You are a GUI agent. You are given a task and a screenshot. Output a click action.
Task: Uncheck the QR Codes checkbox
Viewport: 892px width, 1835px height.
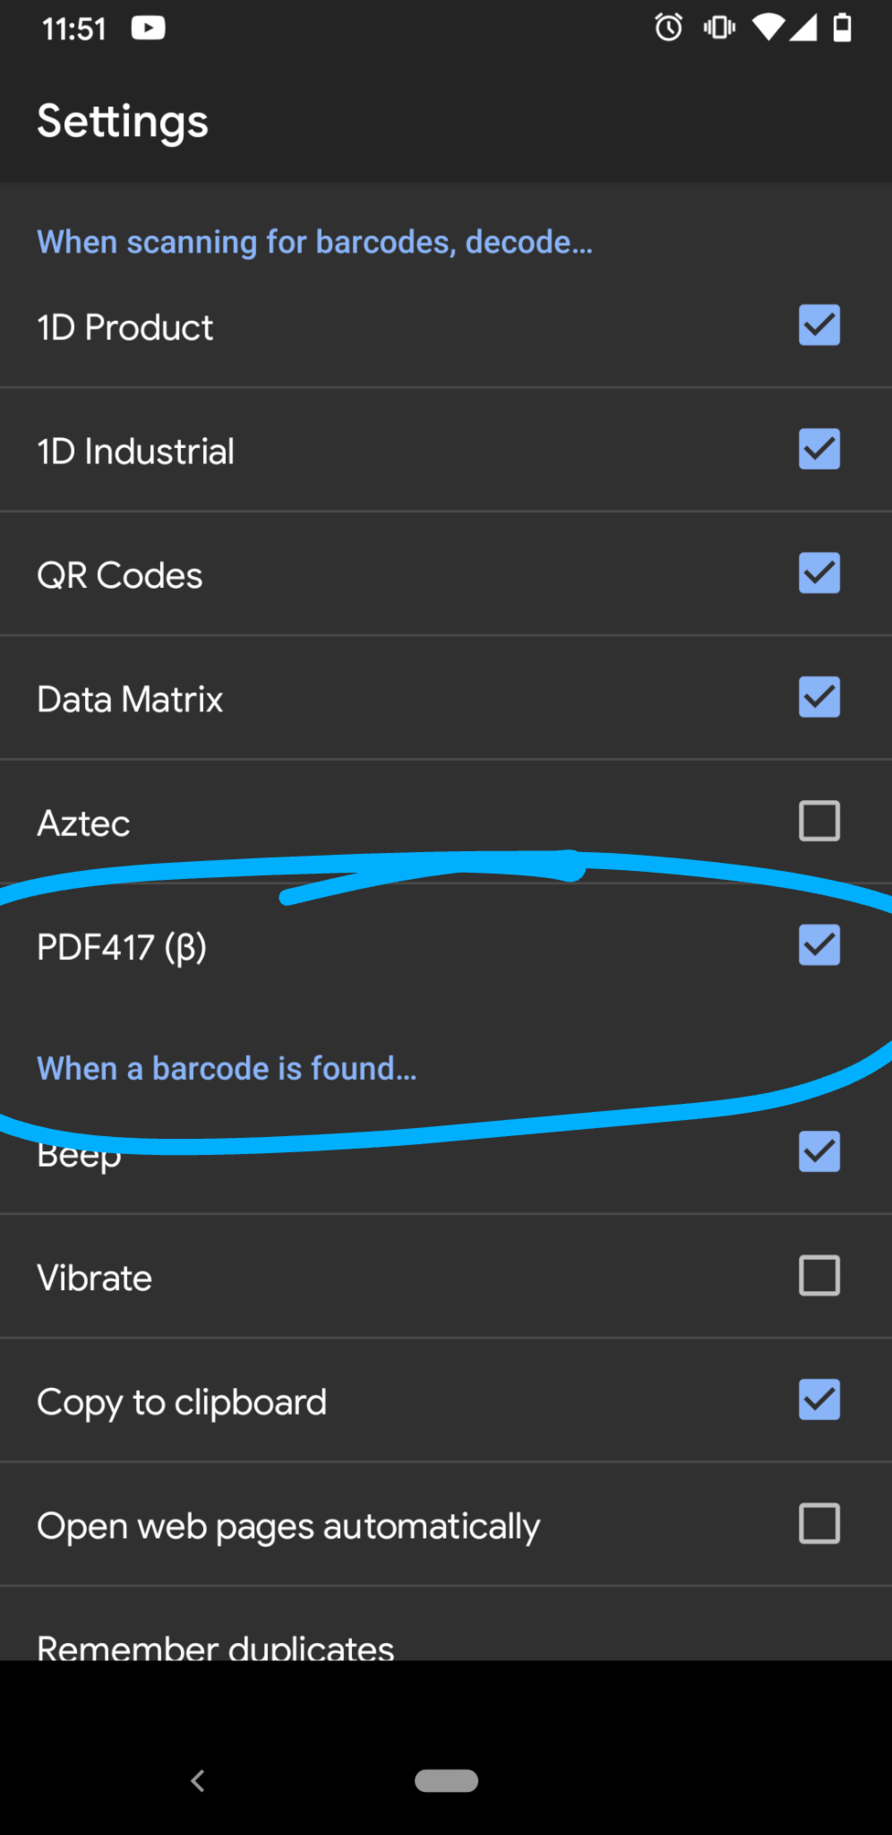tap(819, 574)
